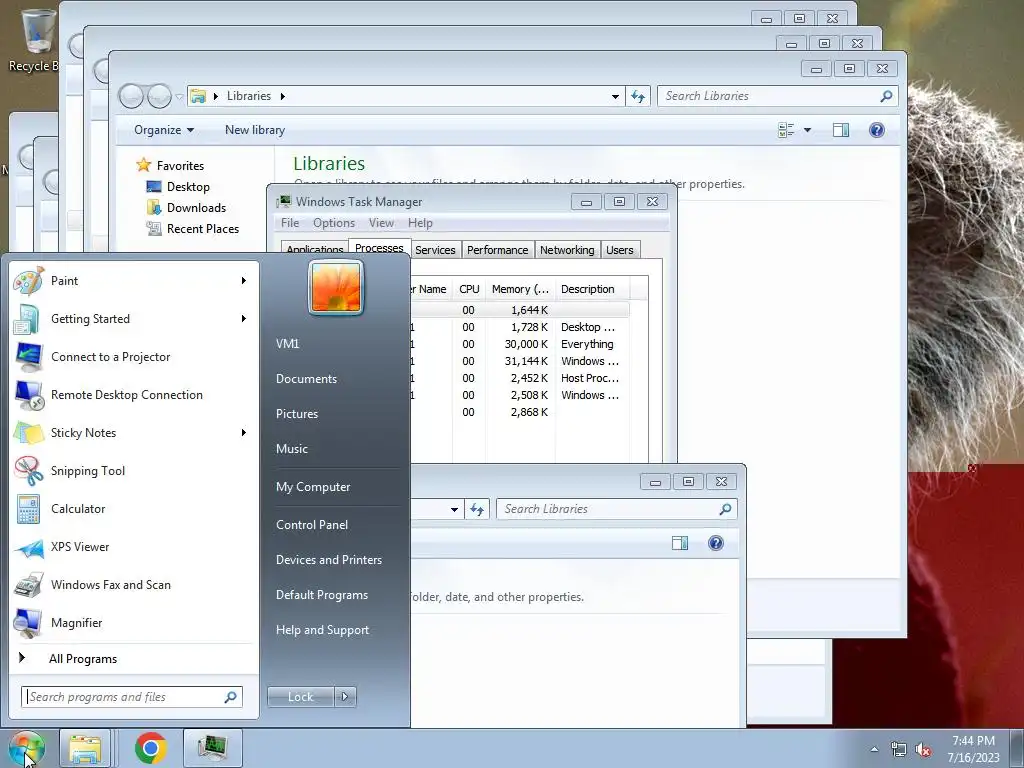Viewport: 1024px width, 768px height.
Task: Open view options dropdown arrow in Libraries
Action: coord(807,130)
